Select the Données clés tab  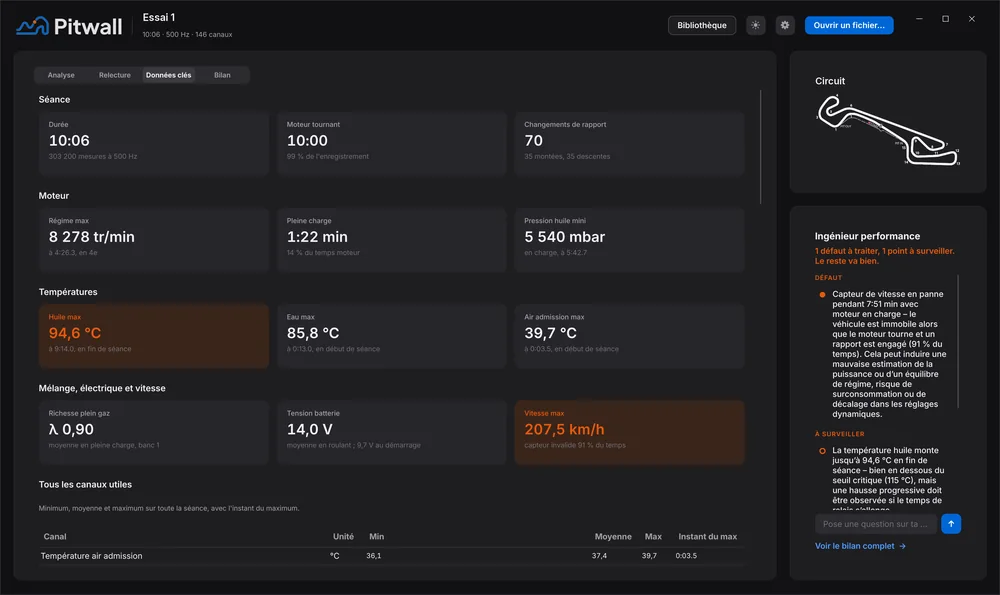[168, 75]
